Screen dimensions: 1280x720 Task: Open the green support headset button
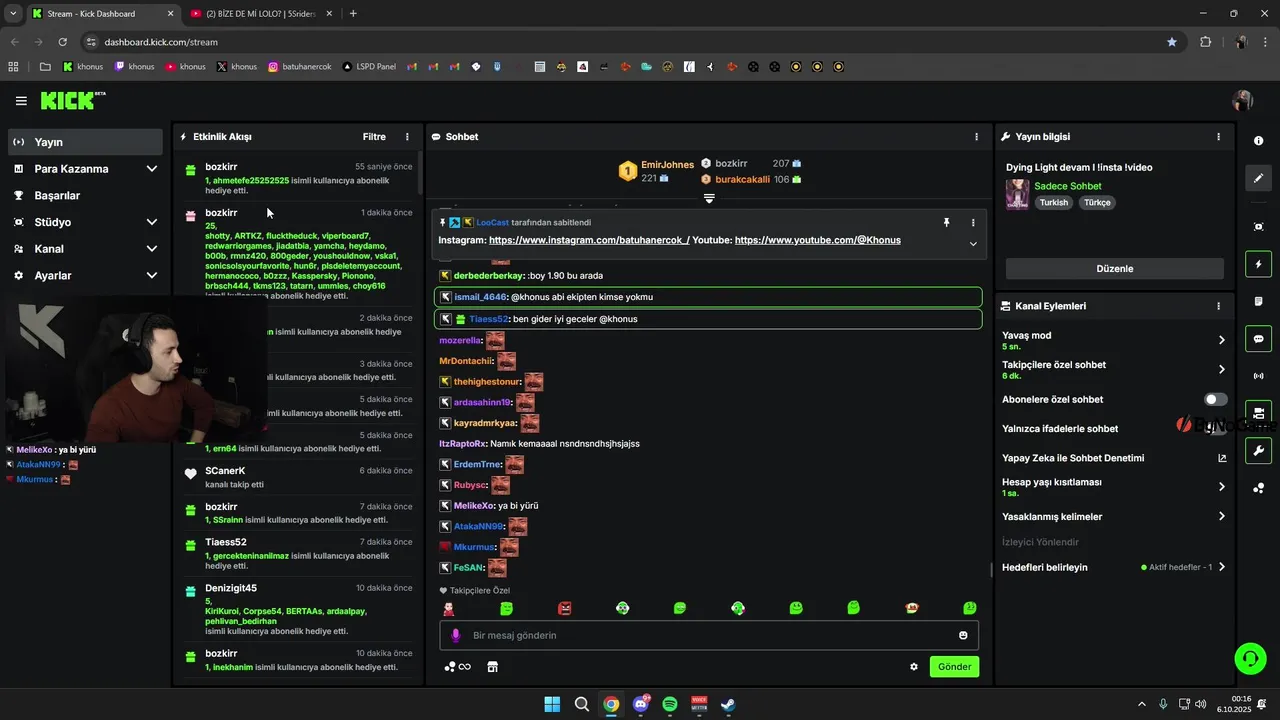coord(1250,658)
